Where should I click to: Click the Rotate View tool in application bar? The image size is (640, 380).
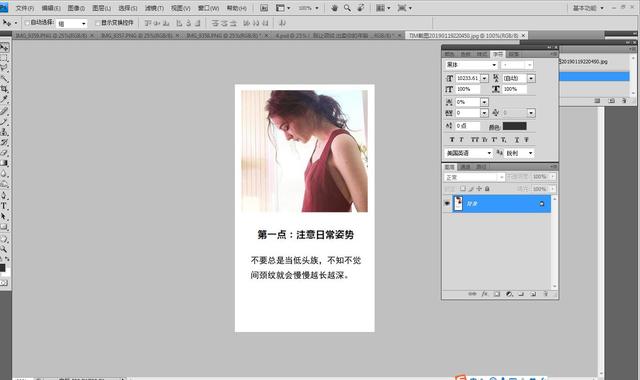(360, 8)
